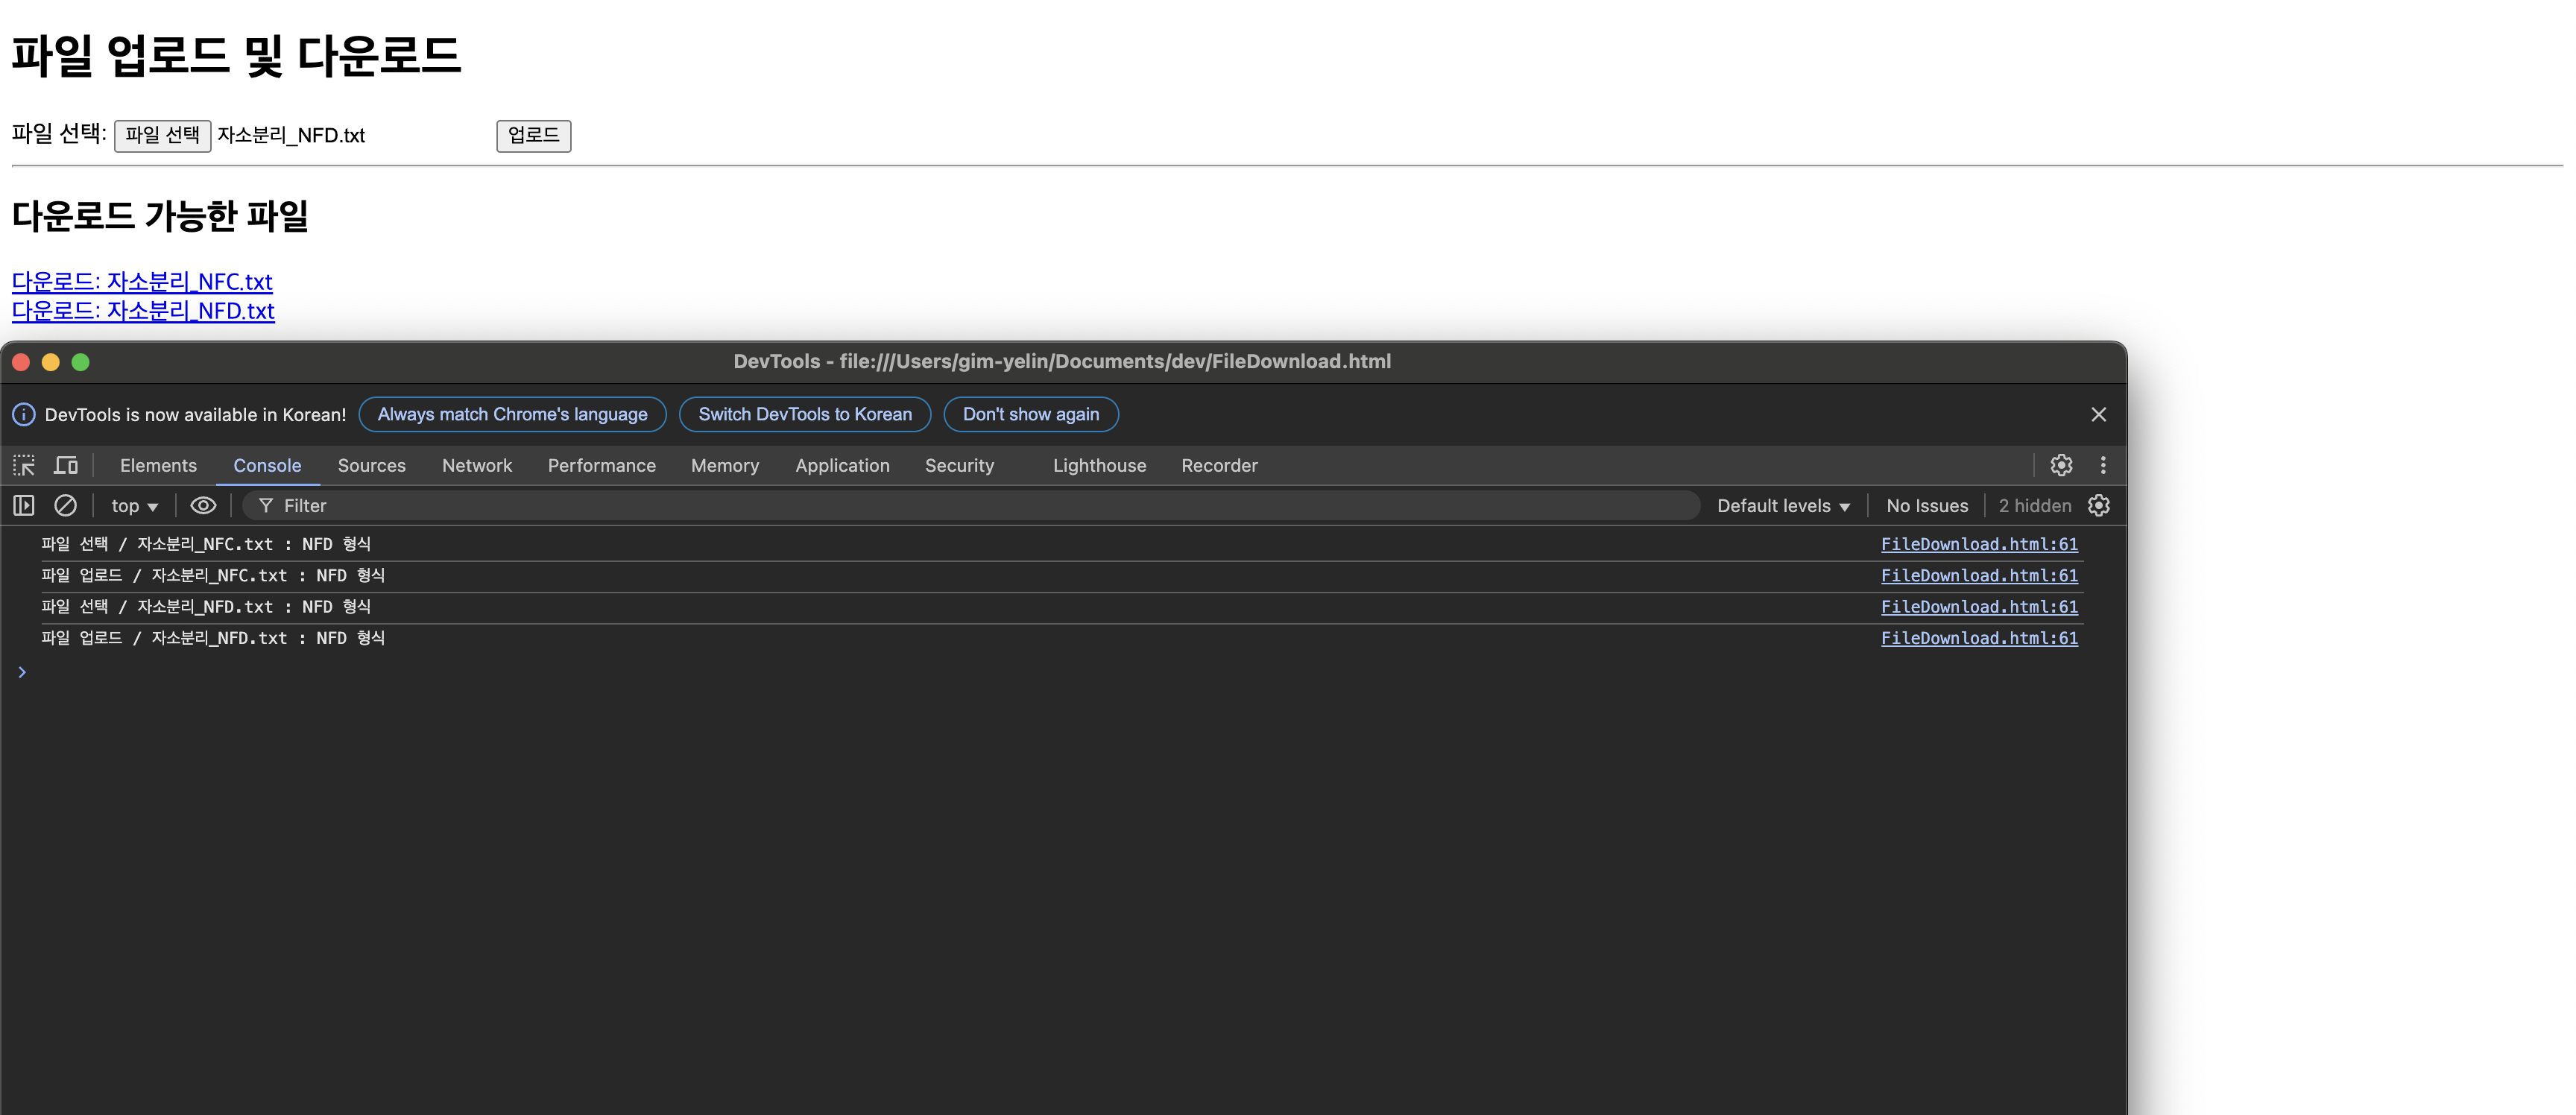Image resolution: width=2576 pixels, height=1115 pixels.
Task: Click the 업로드 upload button
Action: point(533,135)
